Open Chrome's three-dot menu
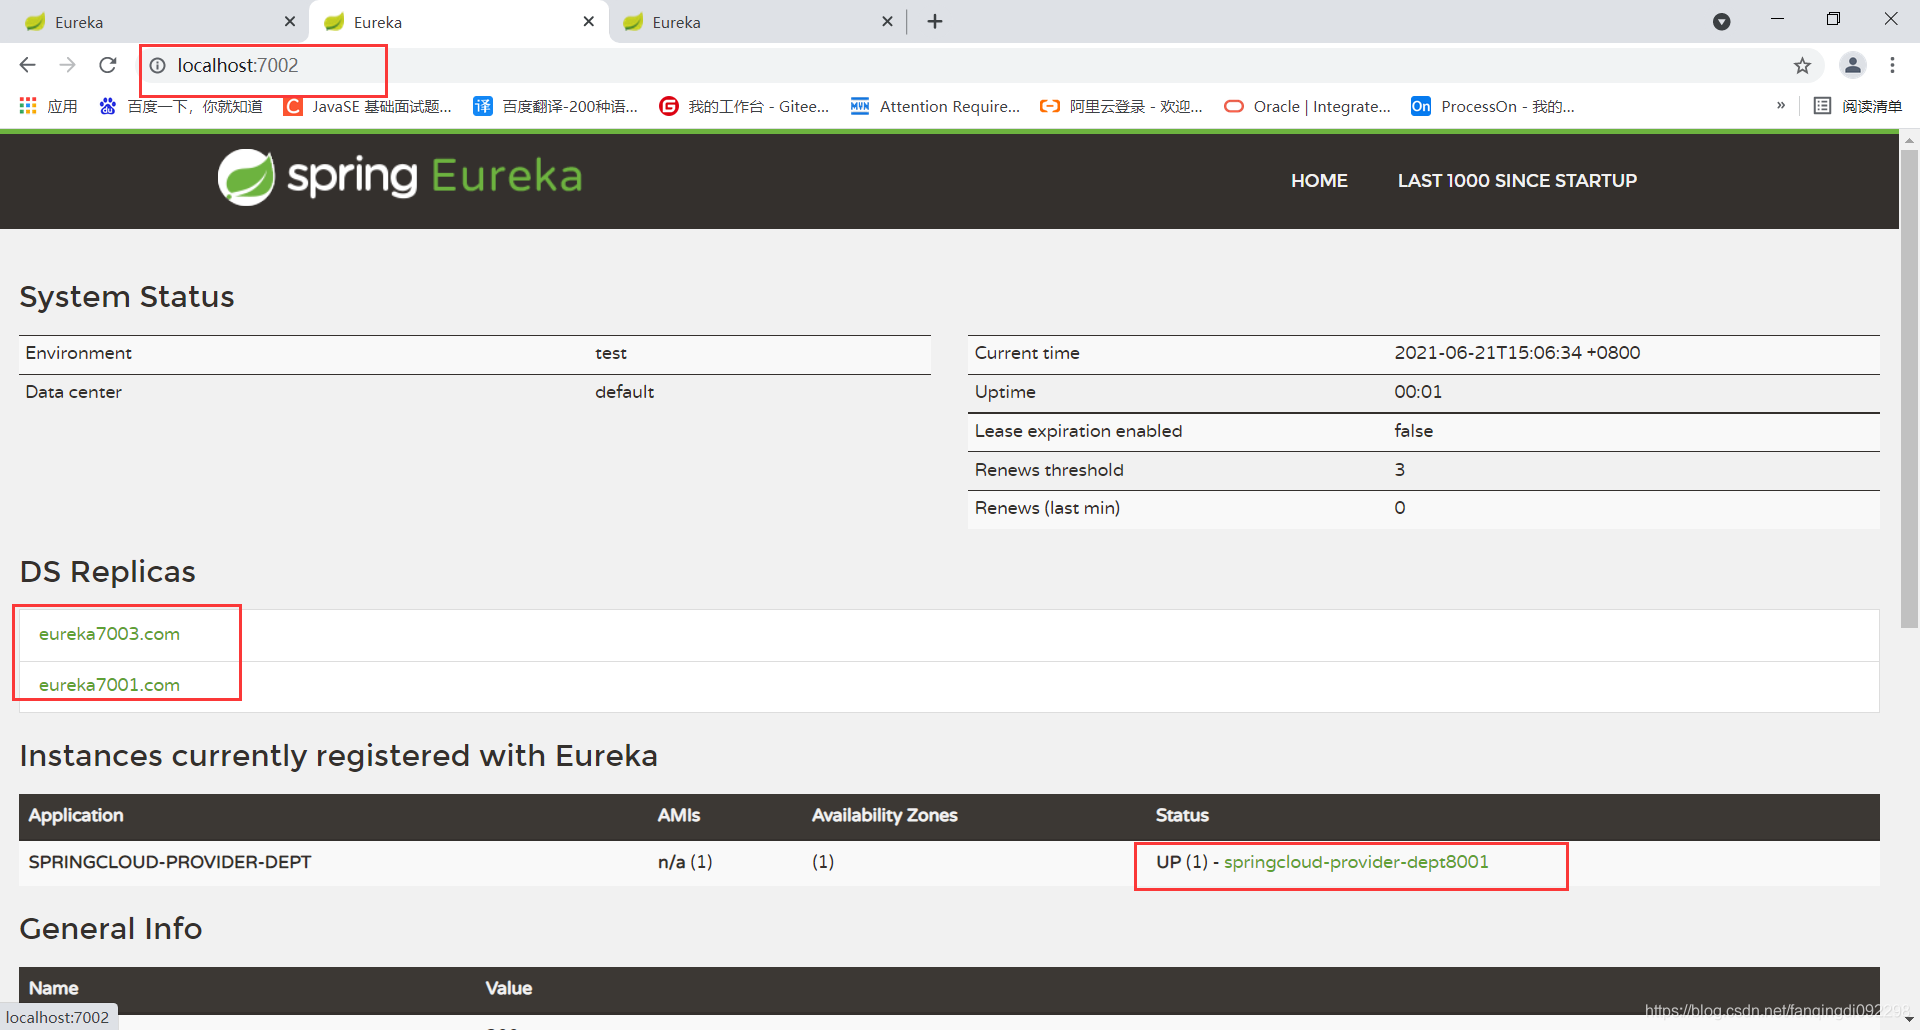This screenshot has height=1030, width=1920. point(1892,65)
